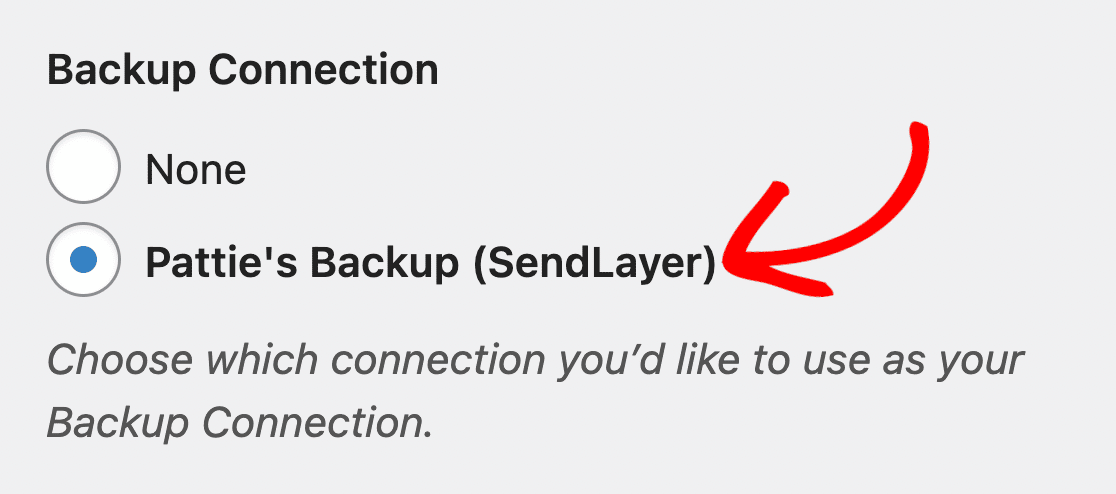Select the None radio button
1116x494 pixels.
(x=83, y=167)
